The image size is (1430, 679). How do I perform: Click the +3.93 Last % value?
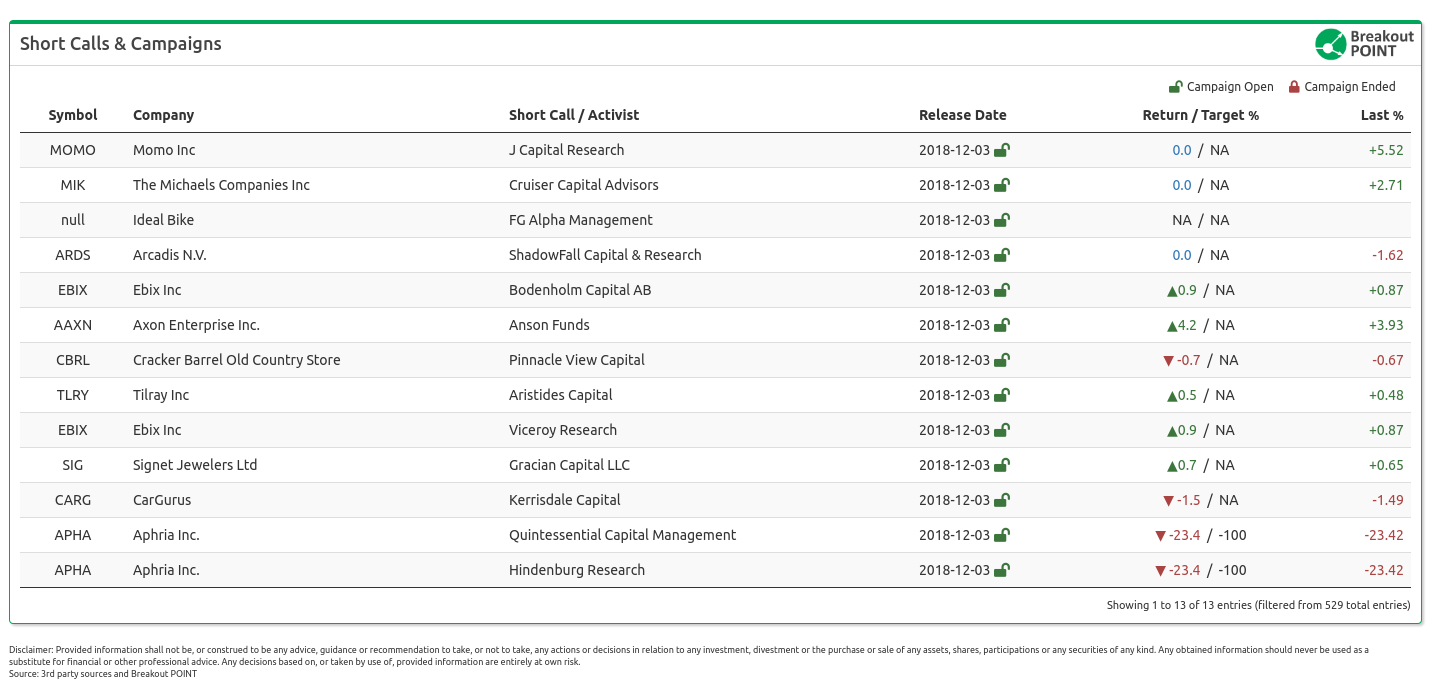click(1386, 325)
